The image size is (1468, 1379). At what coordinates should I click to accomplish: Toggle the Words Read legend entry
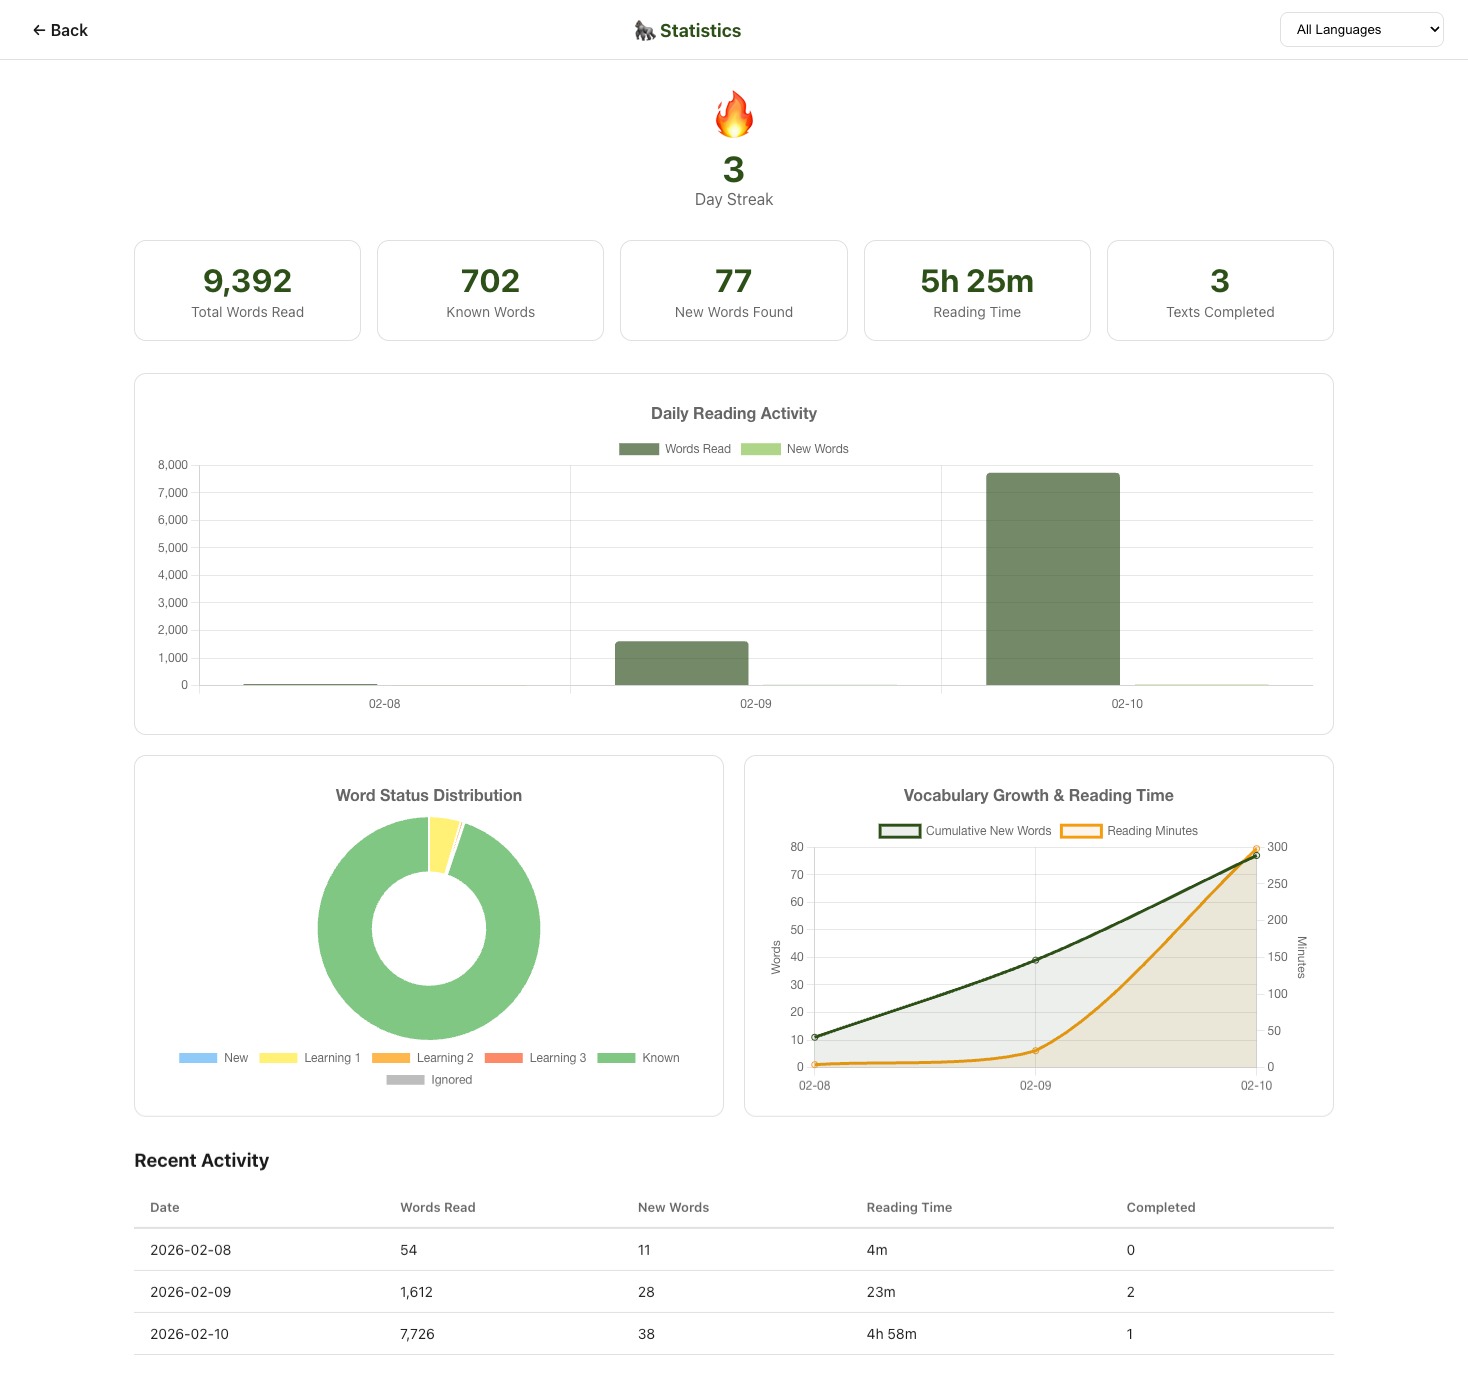(675, 448)
